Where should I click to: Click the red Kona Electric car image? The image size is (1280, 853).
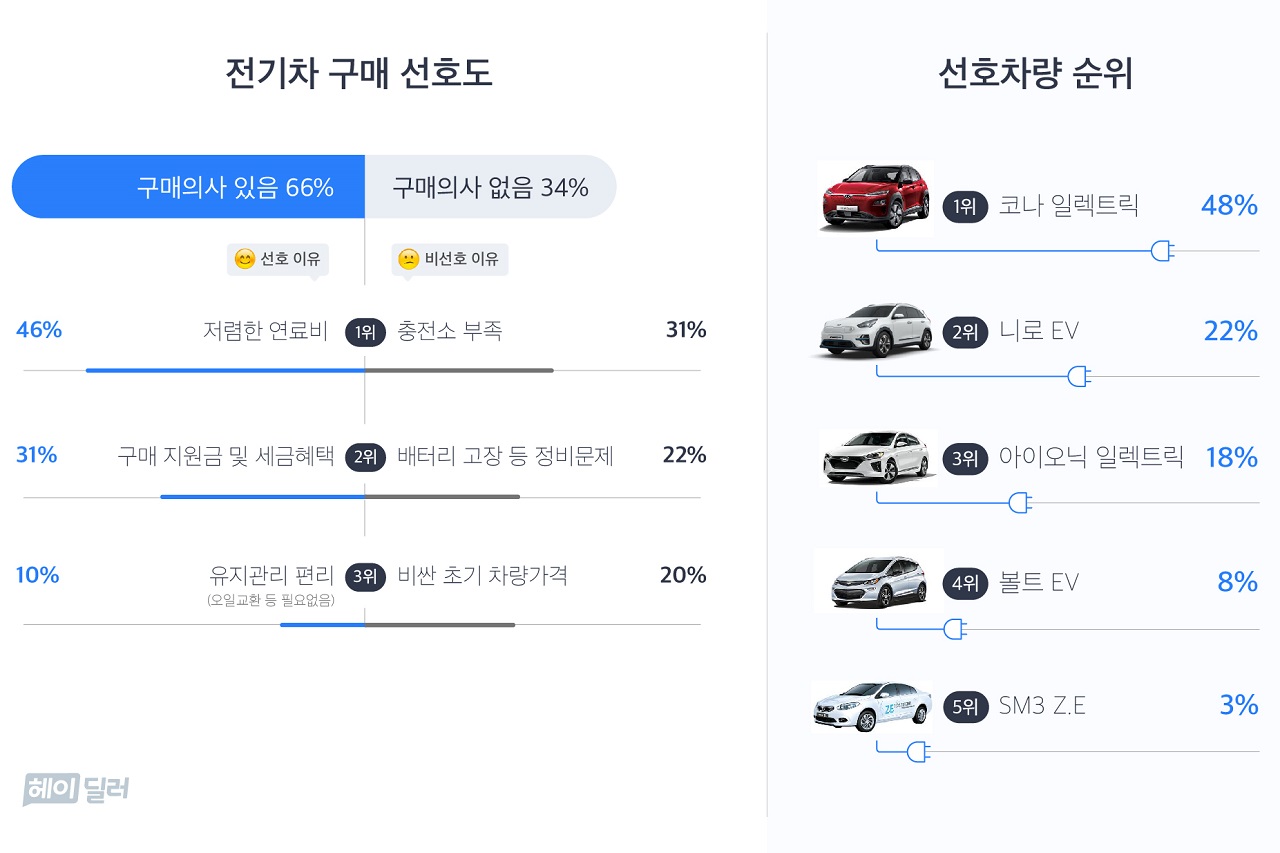(875, 198)
